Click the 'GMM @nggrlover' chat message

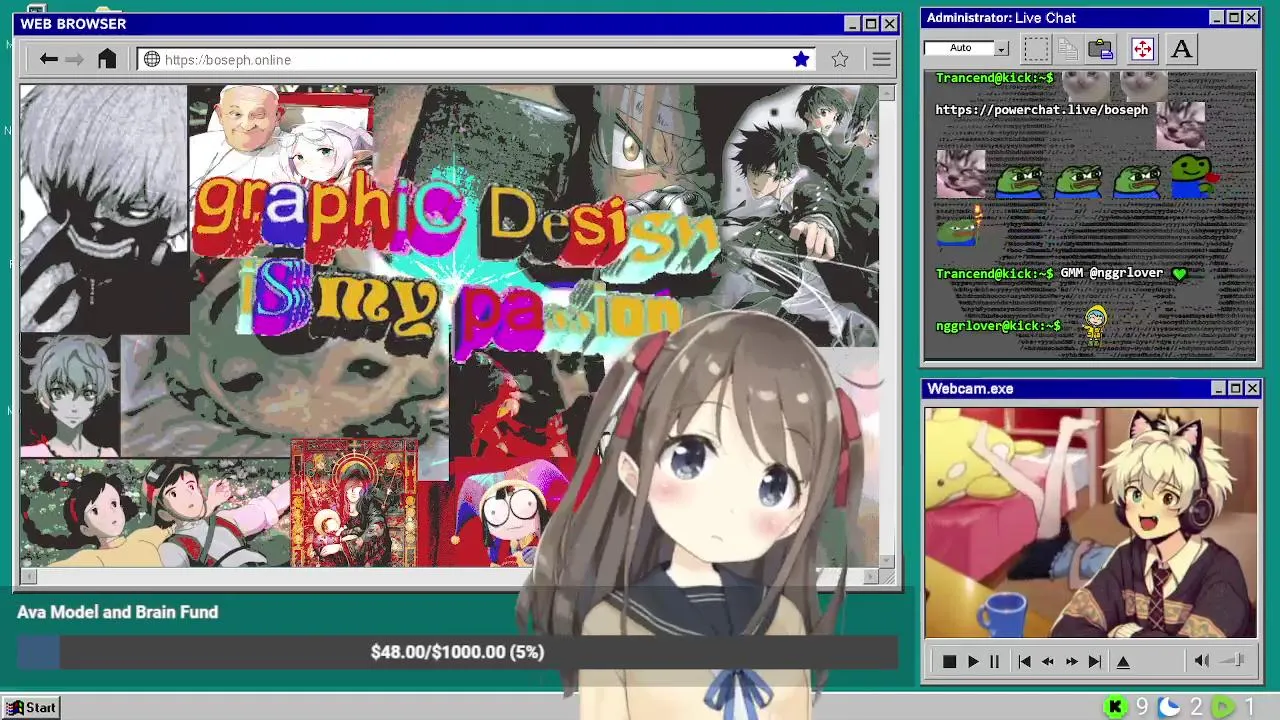coord(1111,273)
